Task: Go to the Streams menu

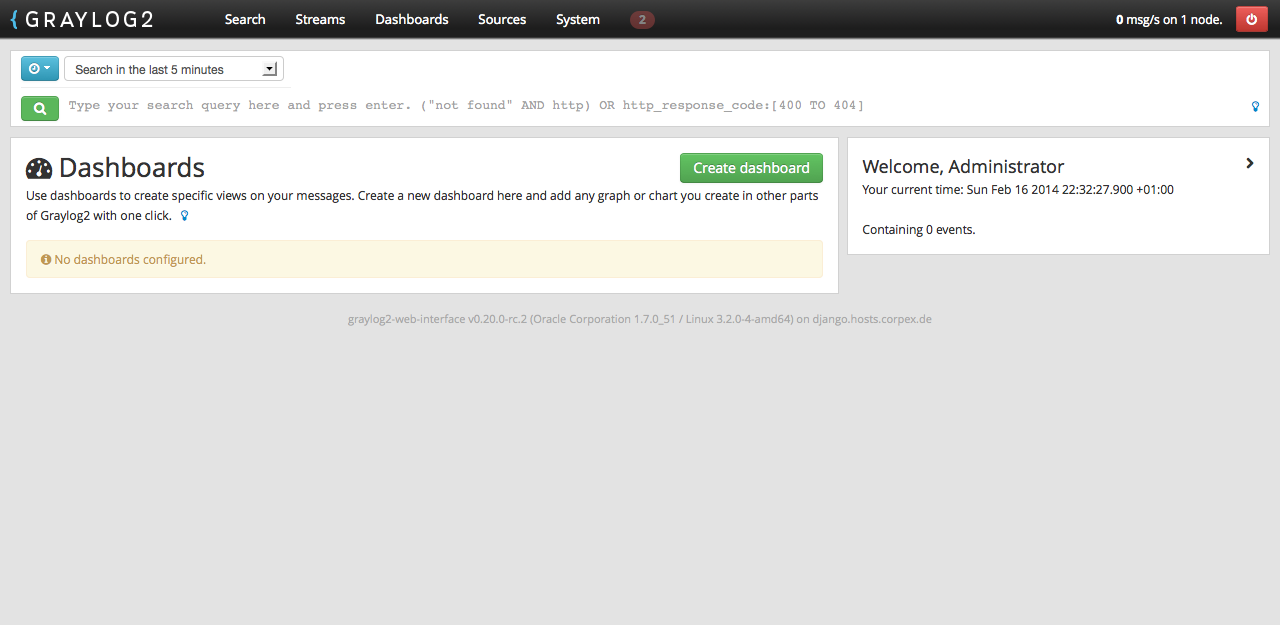Action: (x=320, y=19)
